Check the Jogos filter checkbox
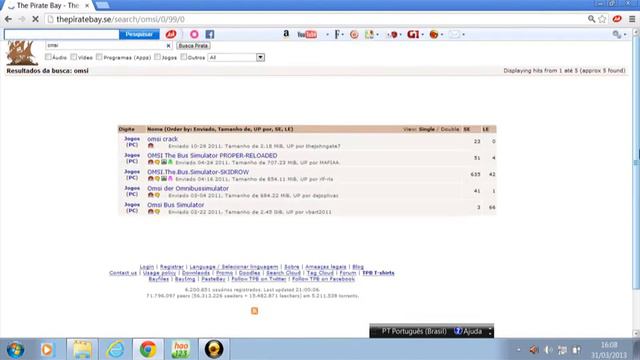Screen dimensions: 640x360 158,57
